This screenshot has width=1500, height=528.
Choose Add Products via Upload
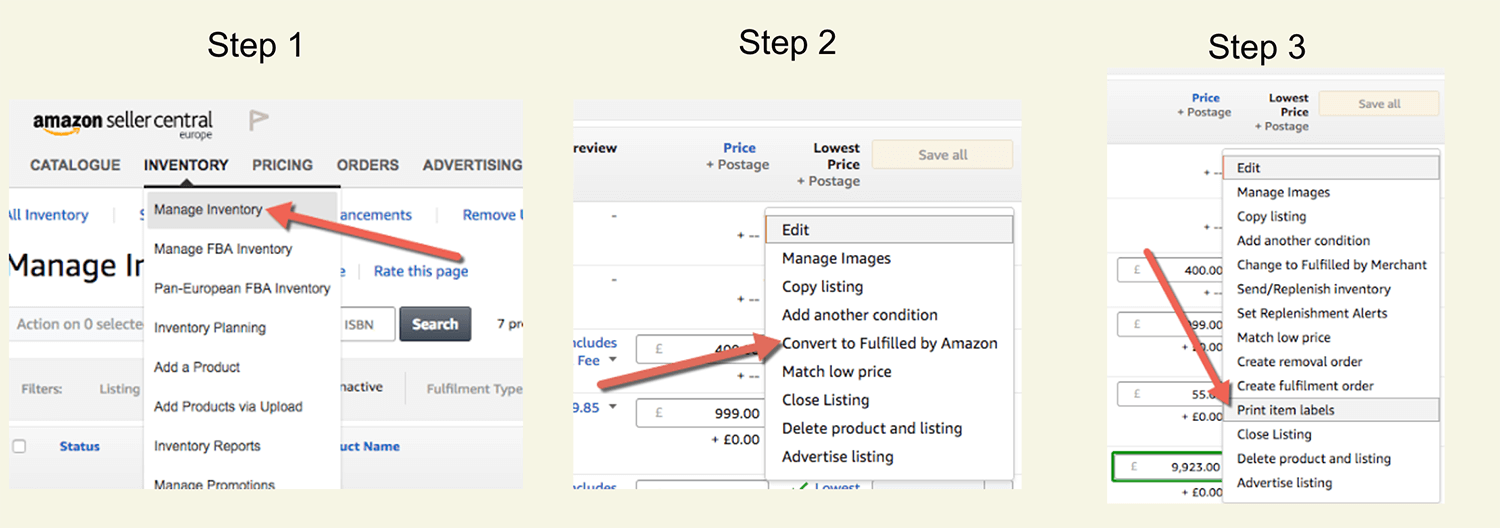tap(228, 407)
